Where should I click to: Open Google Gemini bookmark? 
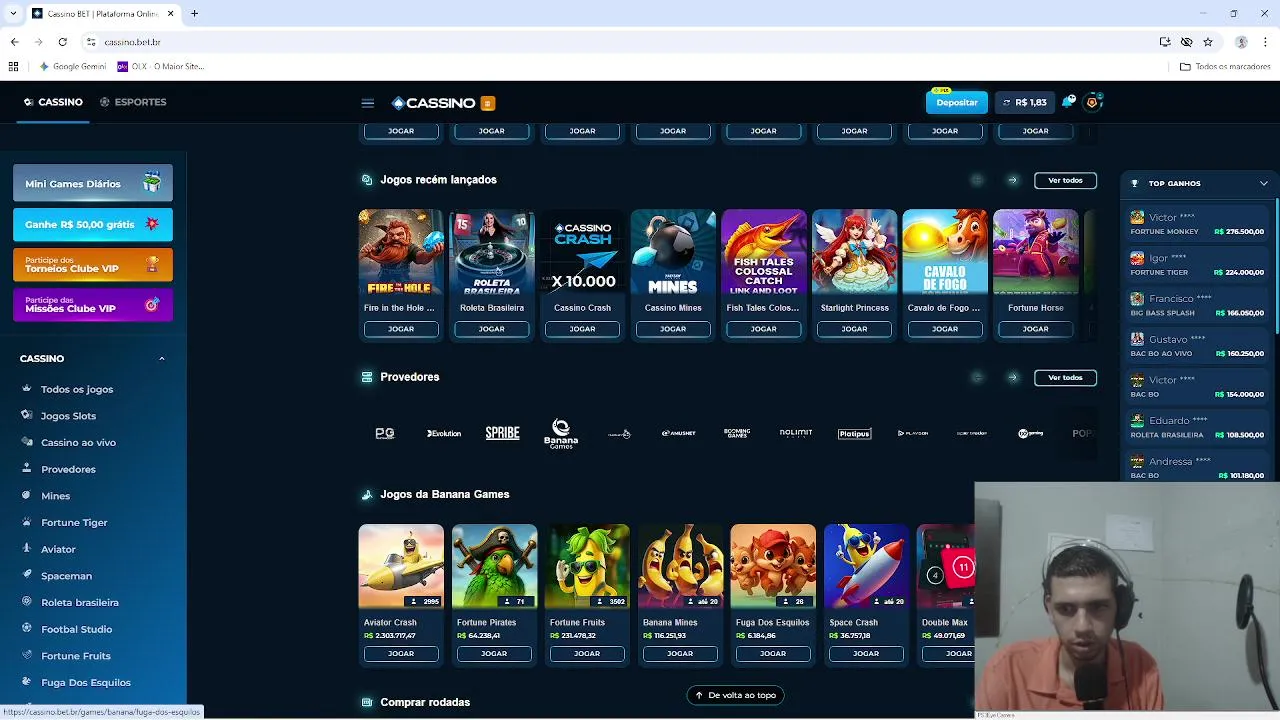coord(72,67)
